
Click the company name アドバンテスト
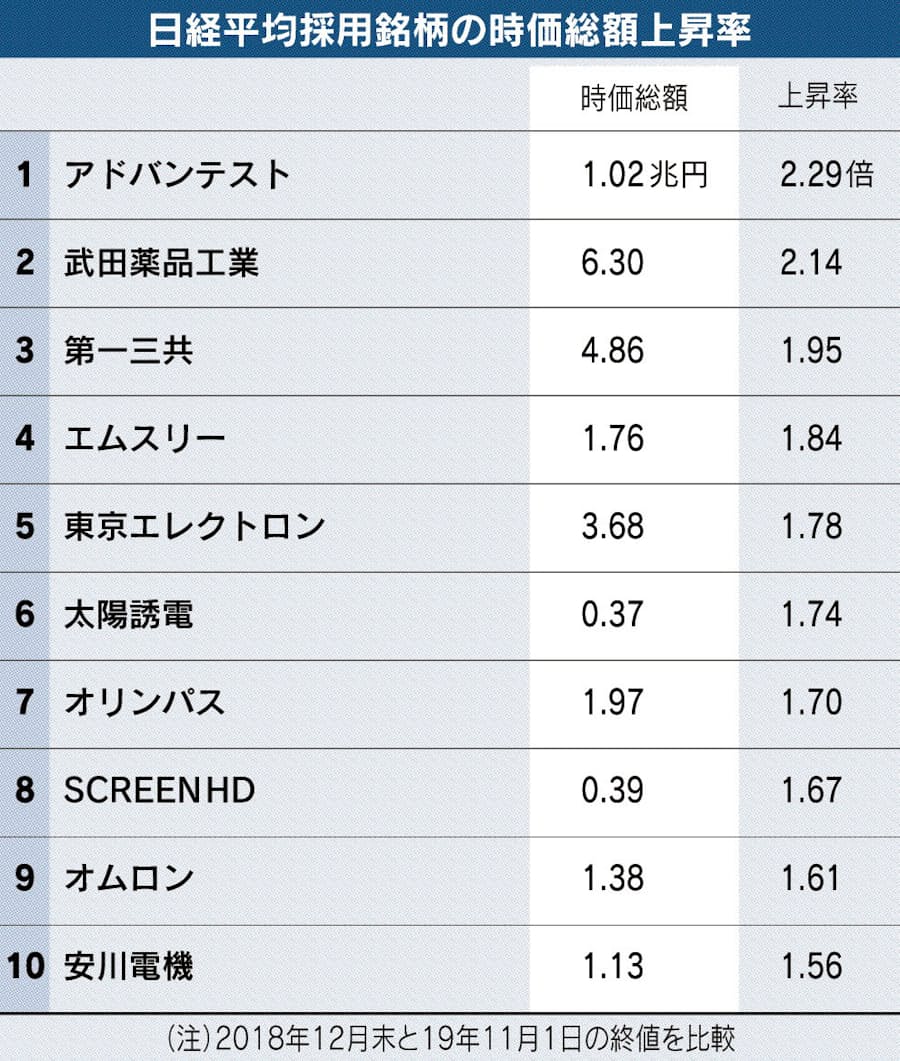tap(177, 175)
